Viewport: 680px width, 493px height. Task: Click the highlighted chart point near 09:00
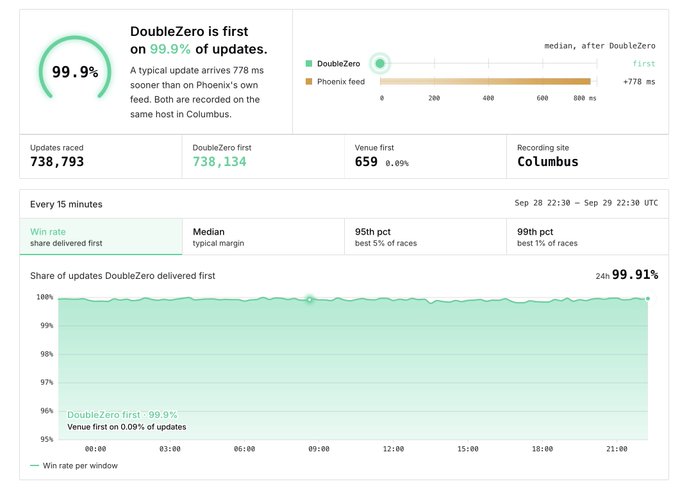pos(310,300)
